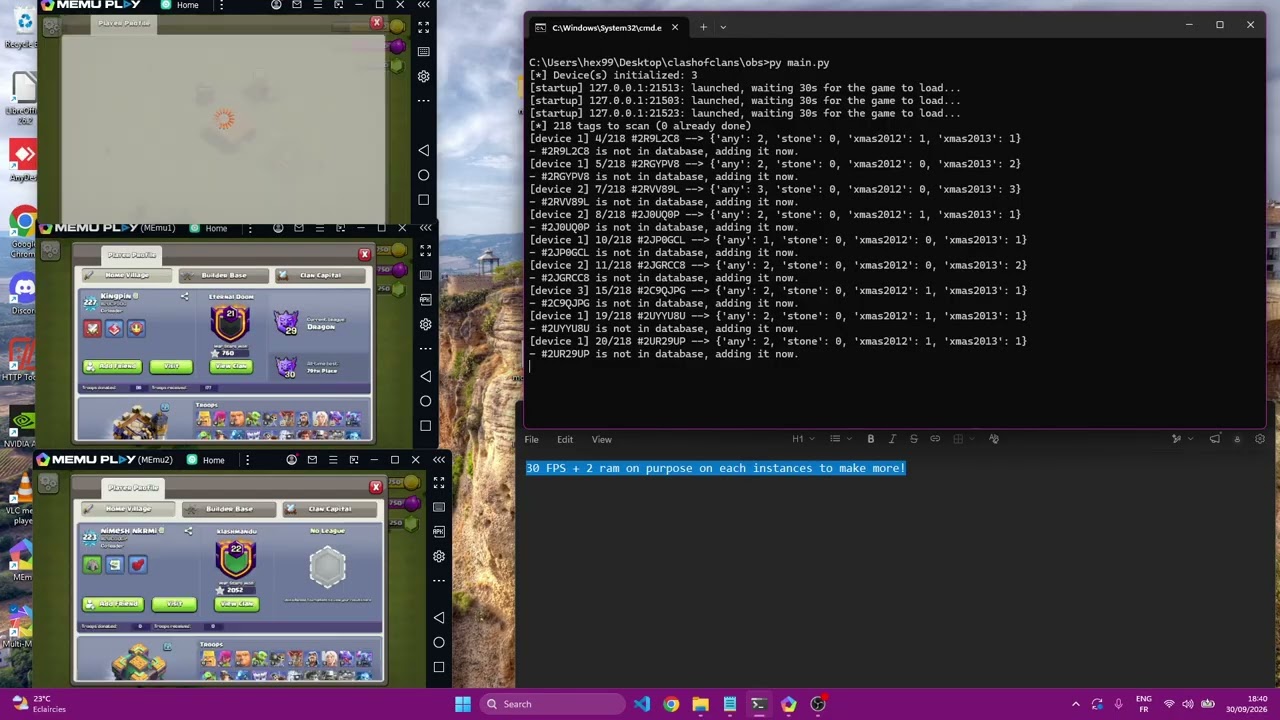Open MEmu1 sidebar settings gear

(x=425, y=325)
